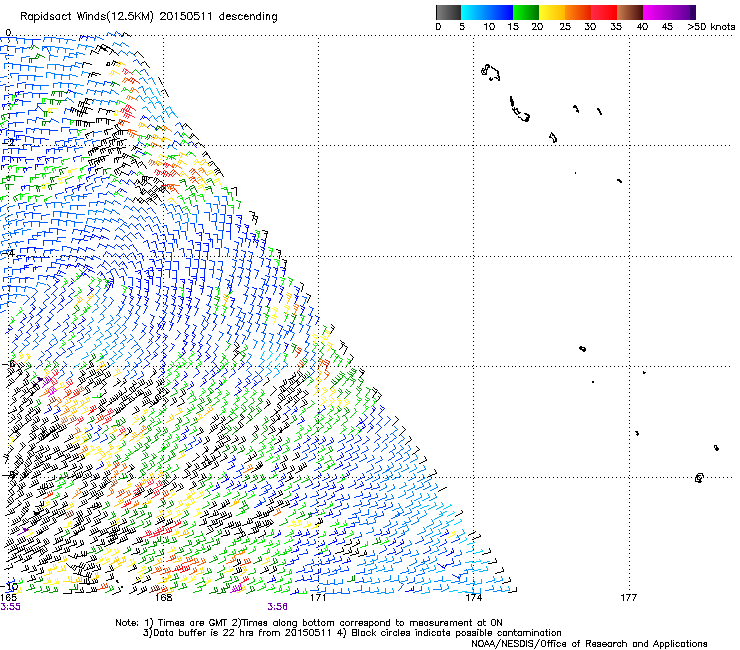Click the title 'Rapidscat Winds(12.5KM) 20150511 descending'
This screenshot has height=650, width=740.
(149, 17)
